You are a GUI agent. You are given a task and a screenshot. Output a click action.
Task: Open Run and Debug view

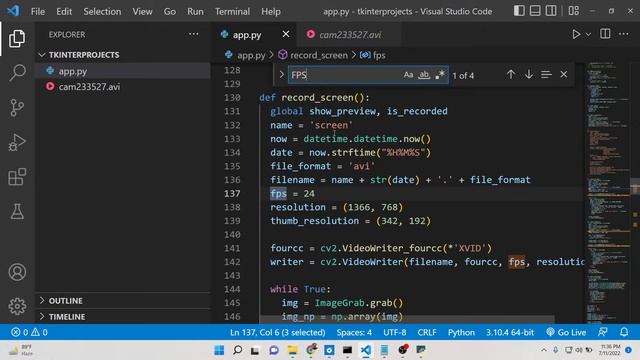click(x=17, y=142)
